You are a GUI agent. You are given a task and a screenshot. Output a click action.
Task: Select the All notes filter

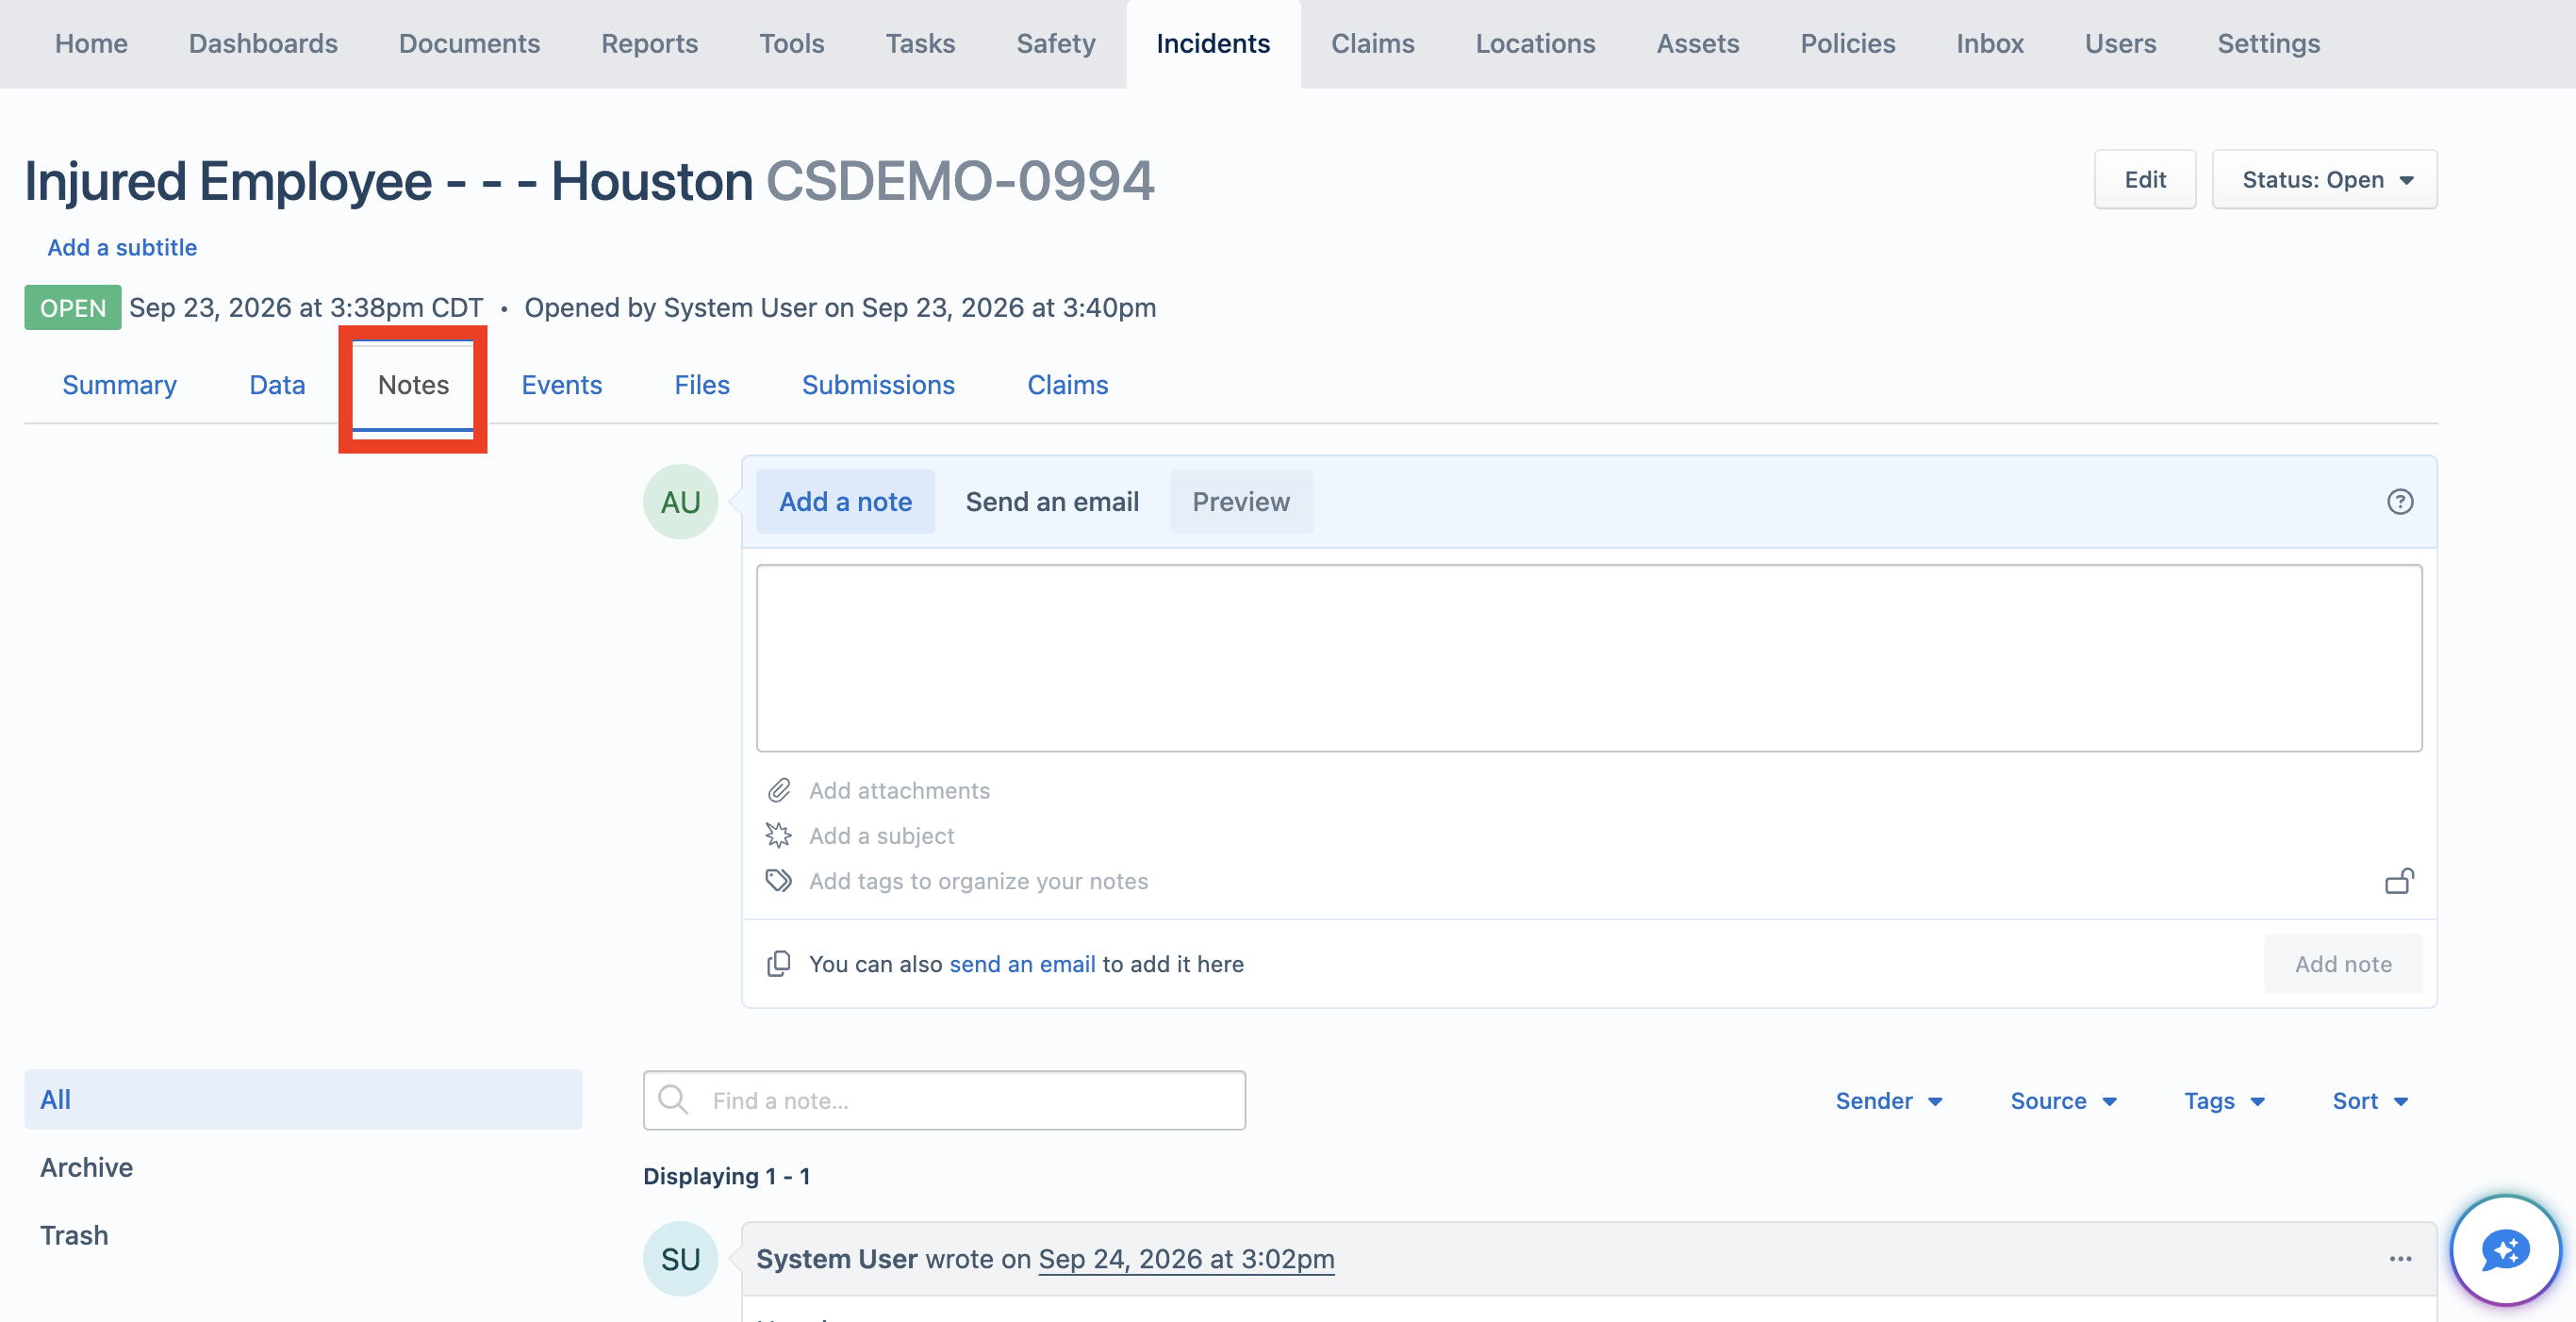(x=303, y=1100)
